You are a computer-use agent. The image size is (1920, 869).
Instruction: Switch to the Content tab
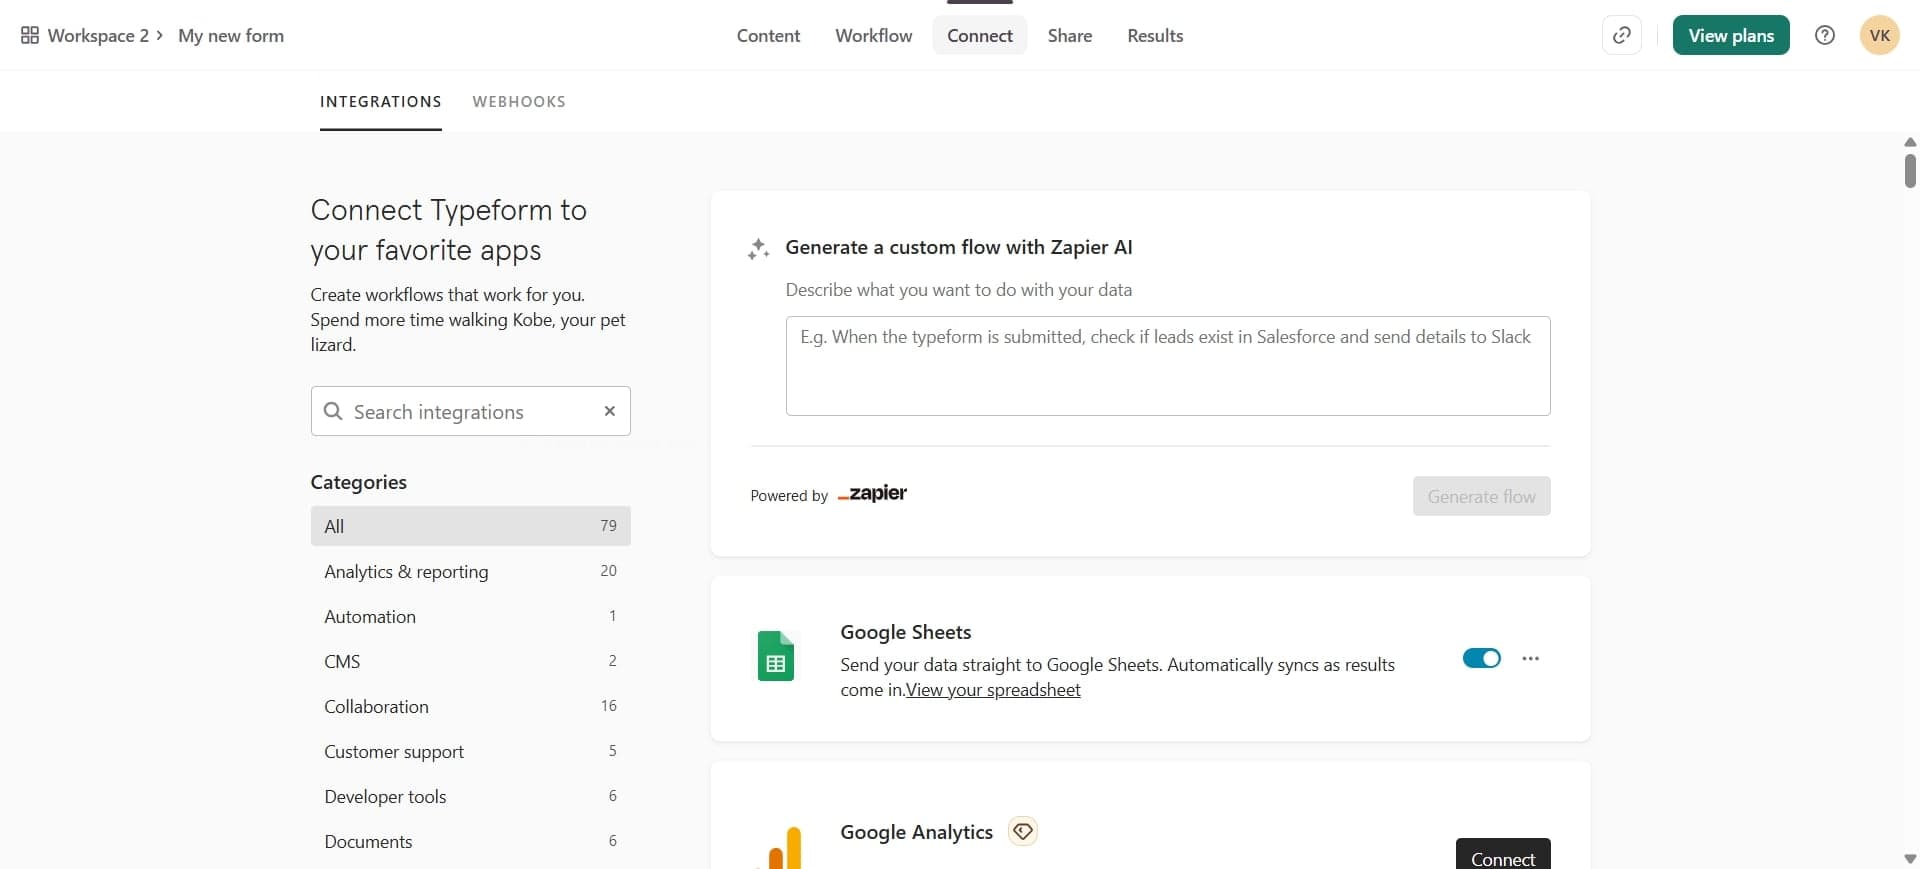tap(768, 35)
